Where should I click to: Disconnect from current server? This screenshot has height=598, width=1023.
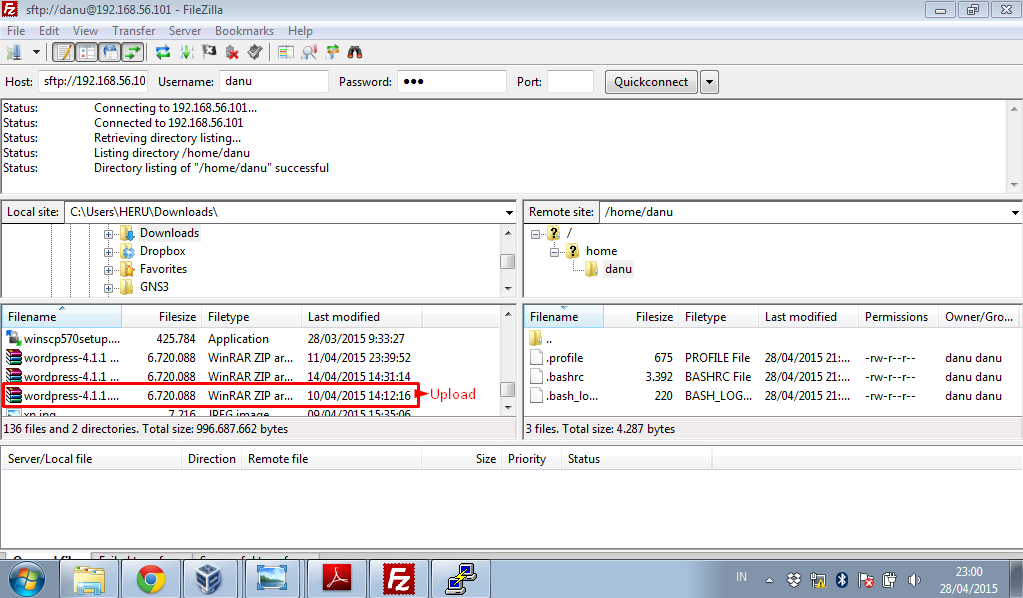click(232, 52)
